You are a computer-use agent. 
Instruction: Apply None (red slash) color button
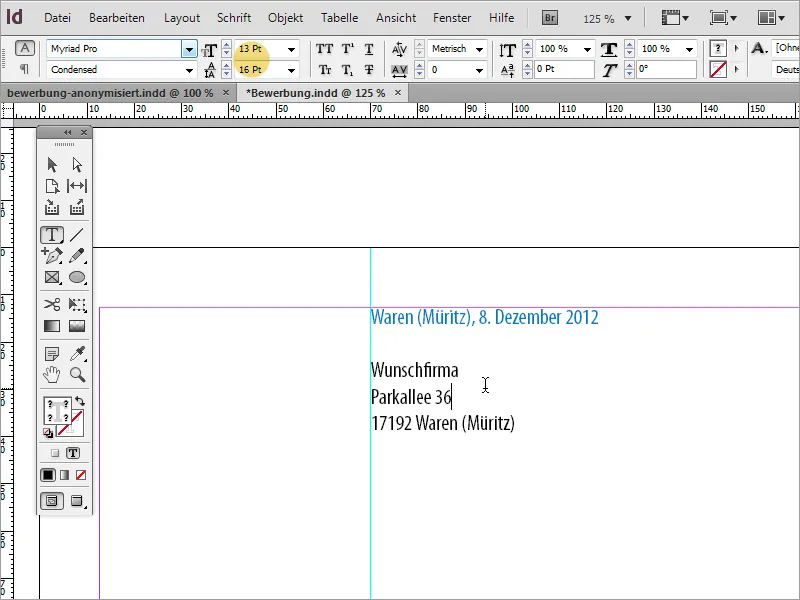[x=81, y=475]
